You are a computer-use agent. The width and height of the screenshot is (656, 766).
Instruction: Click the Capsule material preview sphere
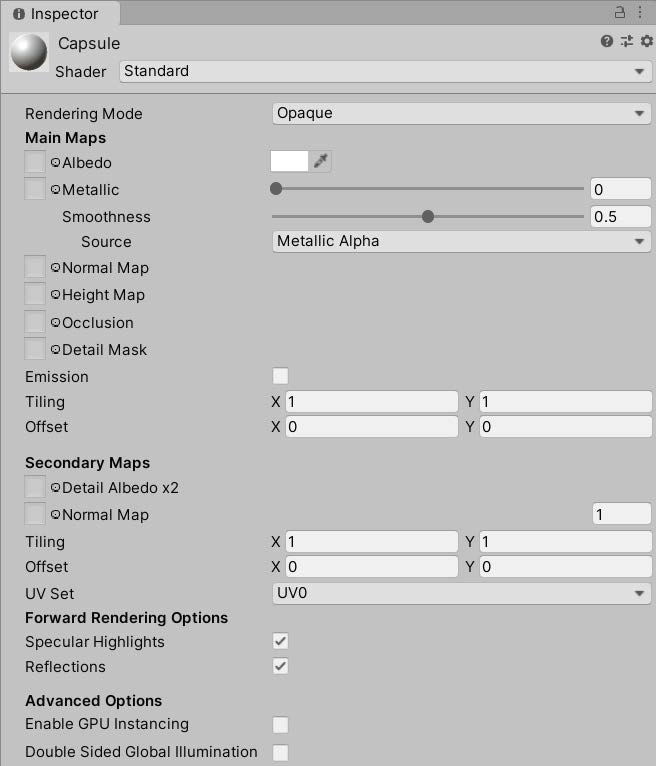tap(29, 52)
